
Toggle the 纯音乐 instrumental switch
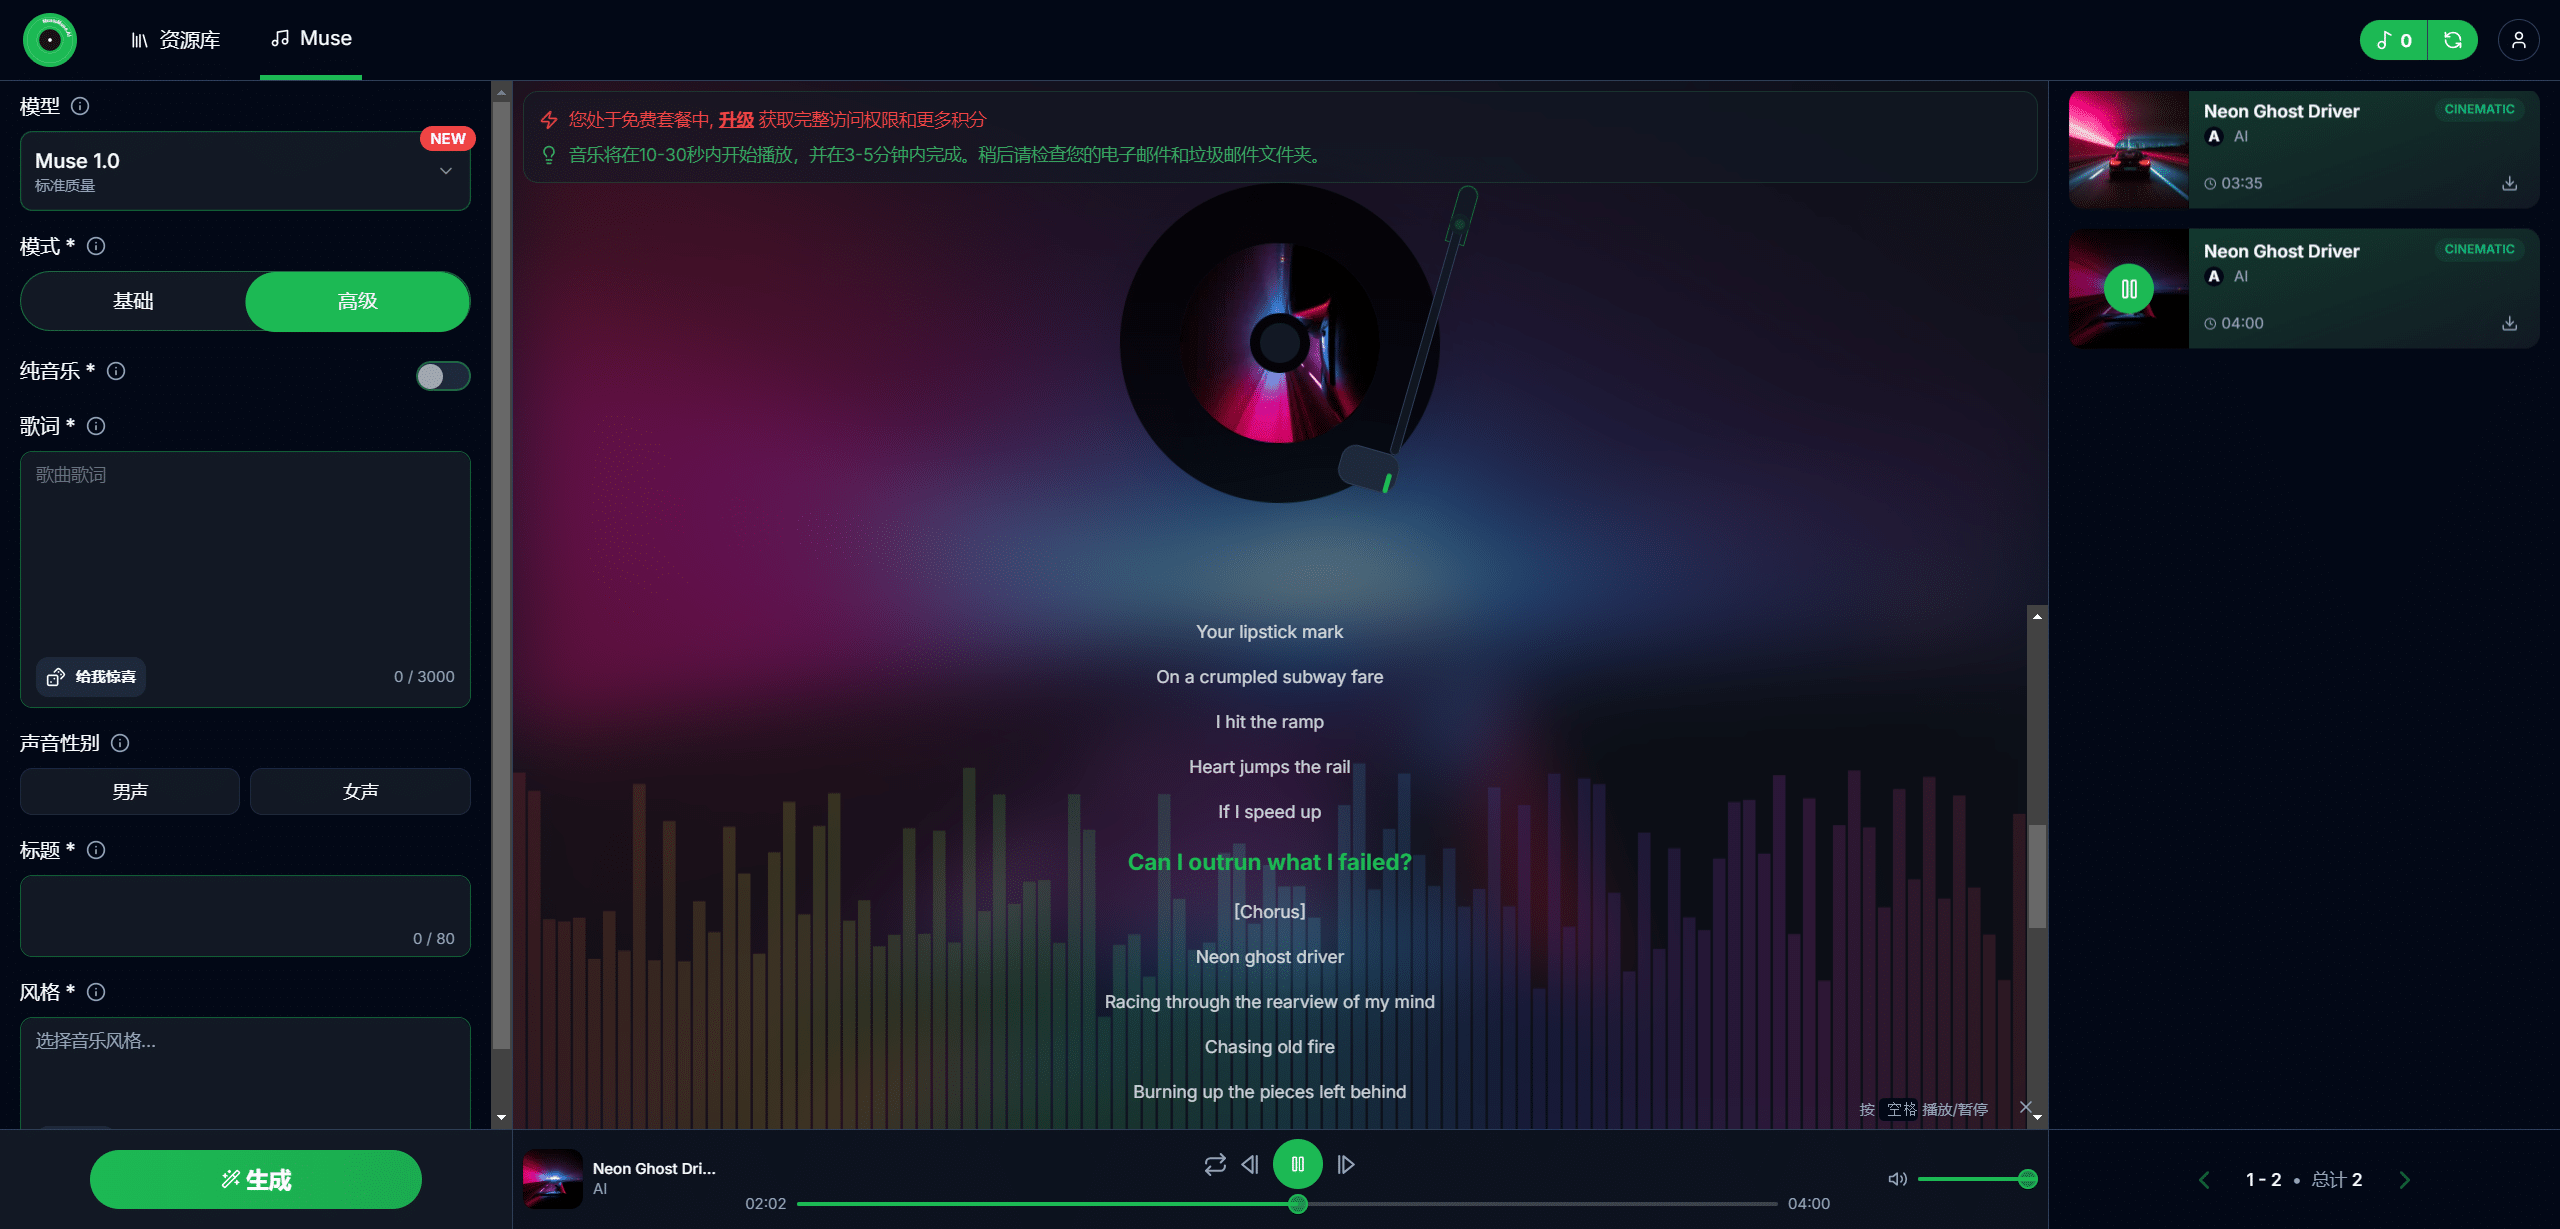442,376
